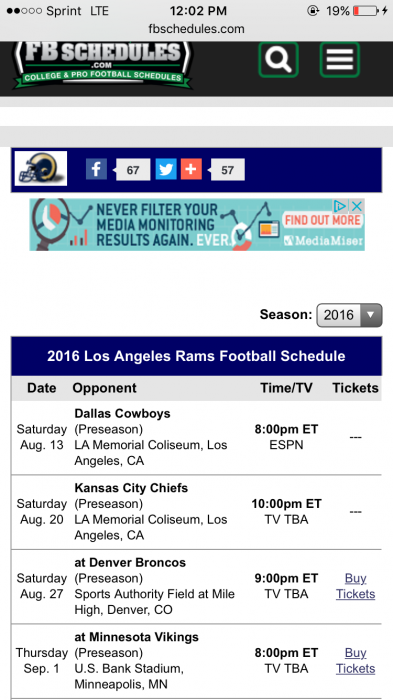Share via the Facebook icon
This screenshot has width=393, height=700.
tap(96, 170)
